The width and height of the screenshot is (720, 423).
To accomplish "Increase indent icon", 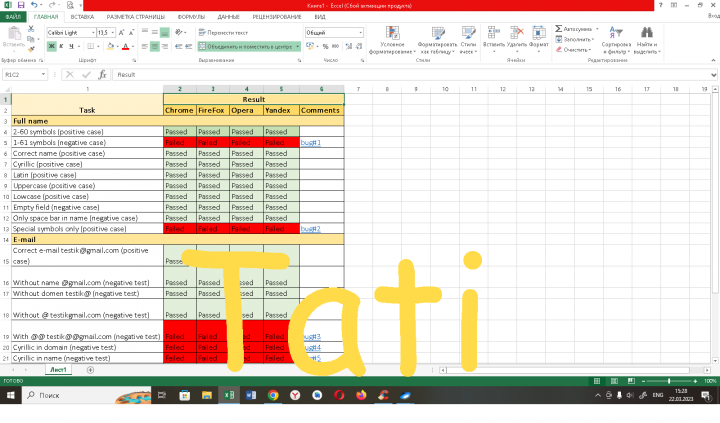I will [188, 46].
